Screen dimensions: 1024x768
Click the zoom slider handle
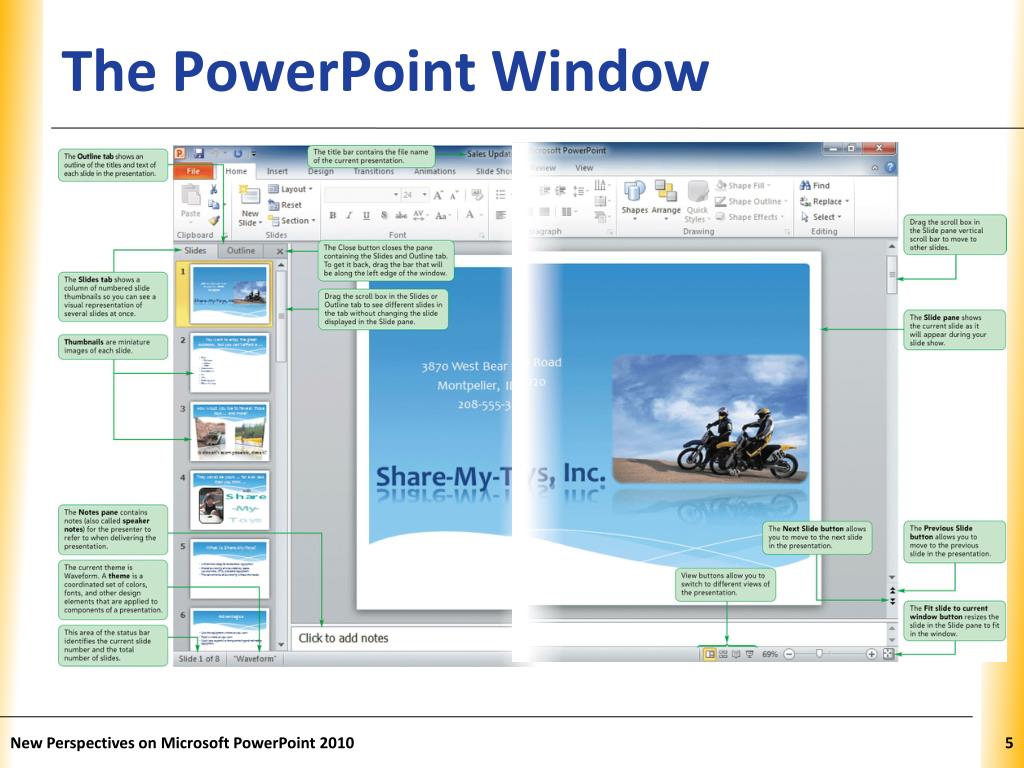(819, 654)
